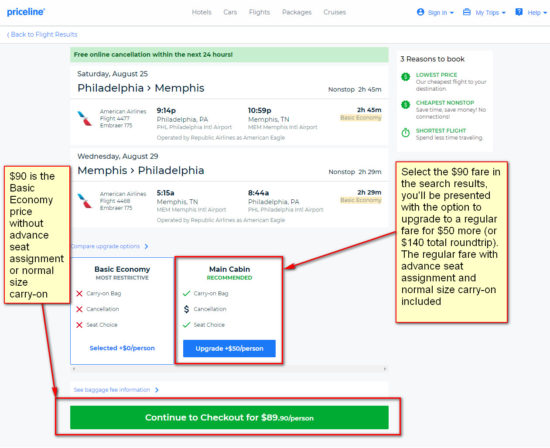Open the Cars tab
The image size is (550, 448).
pyautogui.click(x=230, y=12)
